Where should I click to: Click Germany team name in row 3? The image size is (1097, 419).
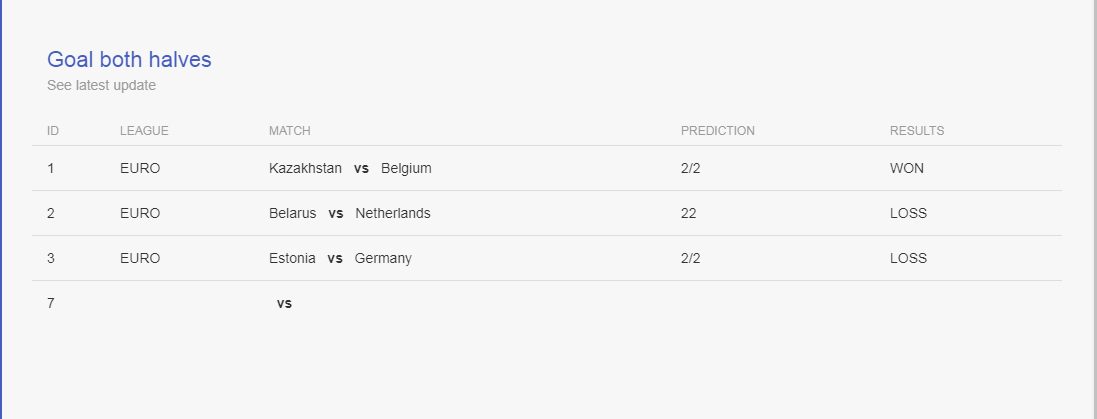pyautogui.click(x=383, y=258)
